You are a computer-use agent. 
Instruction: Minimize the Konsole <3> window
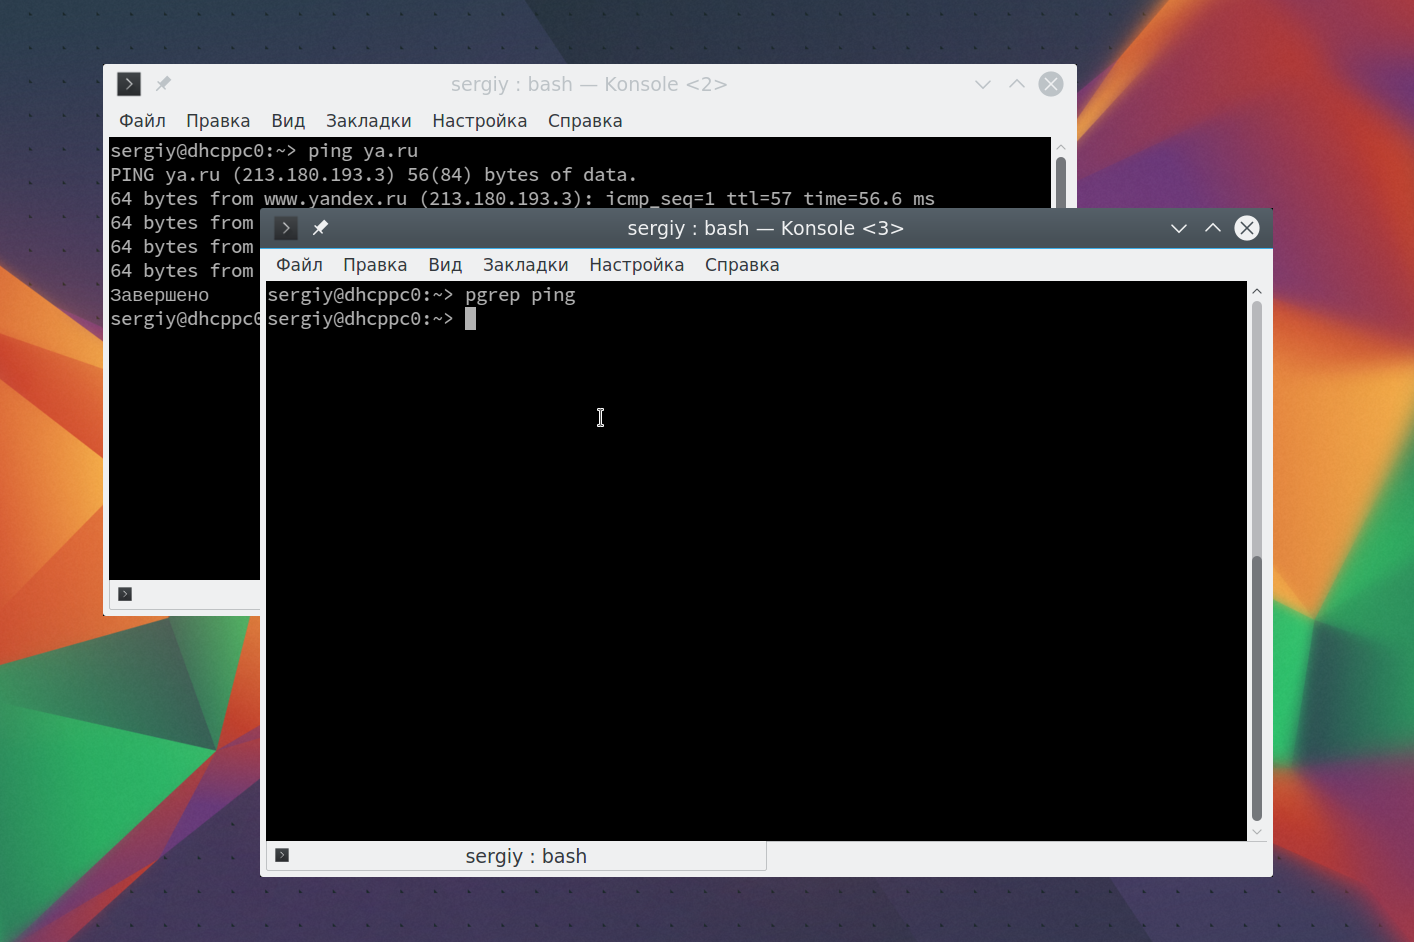coord(1179,228)
